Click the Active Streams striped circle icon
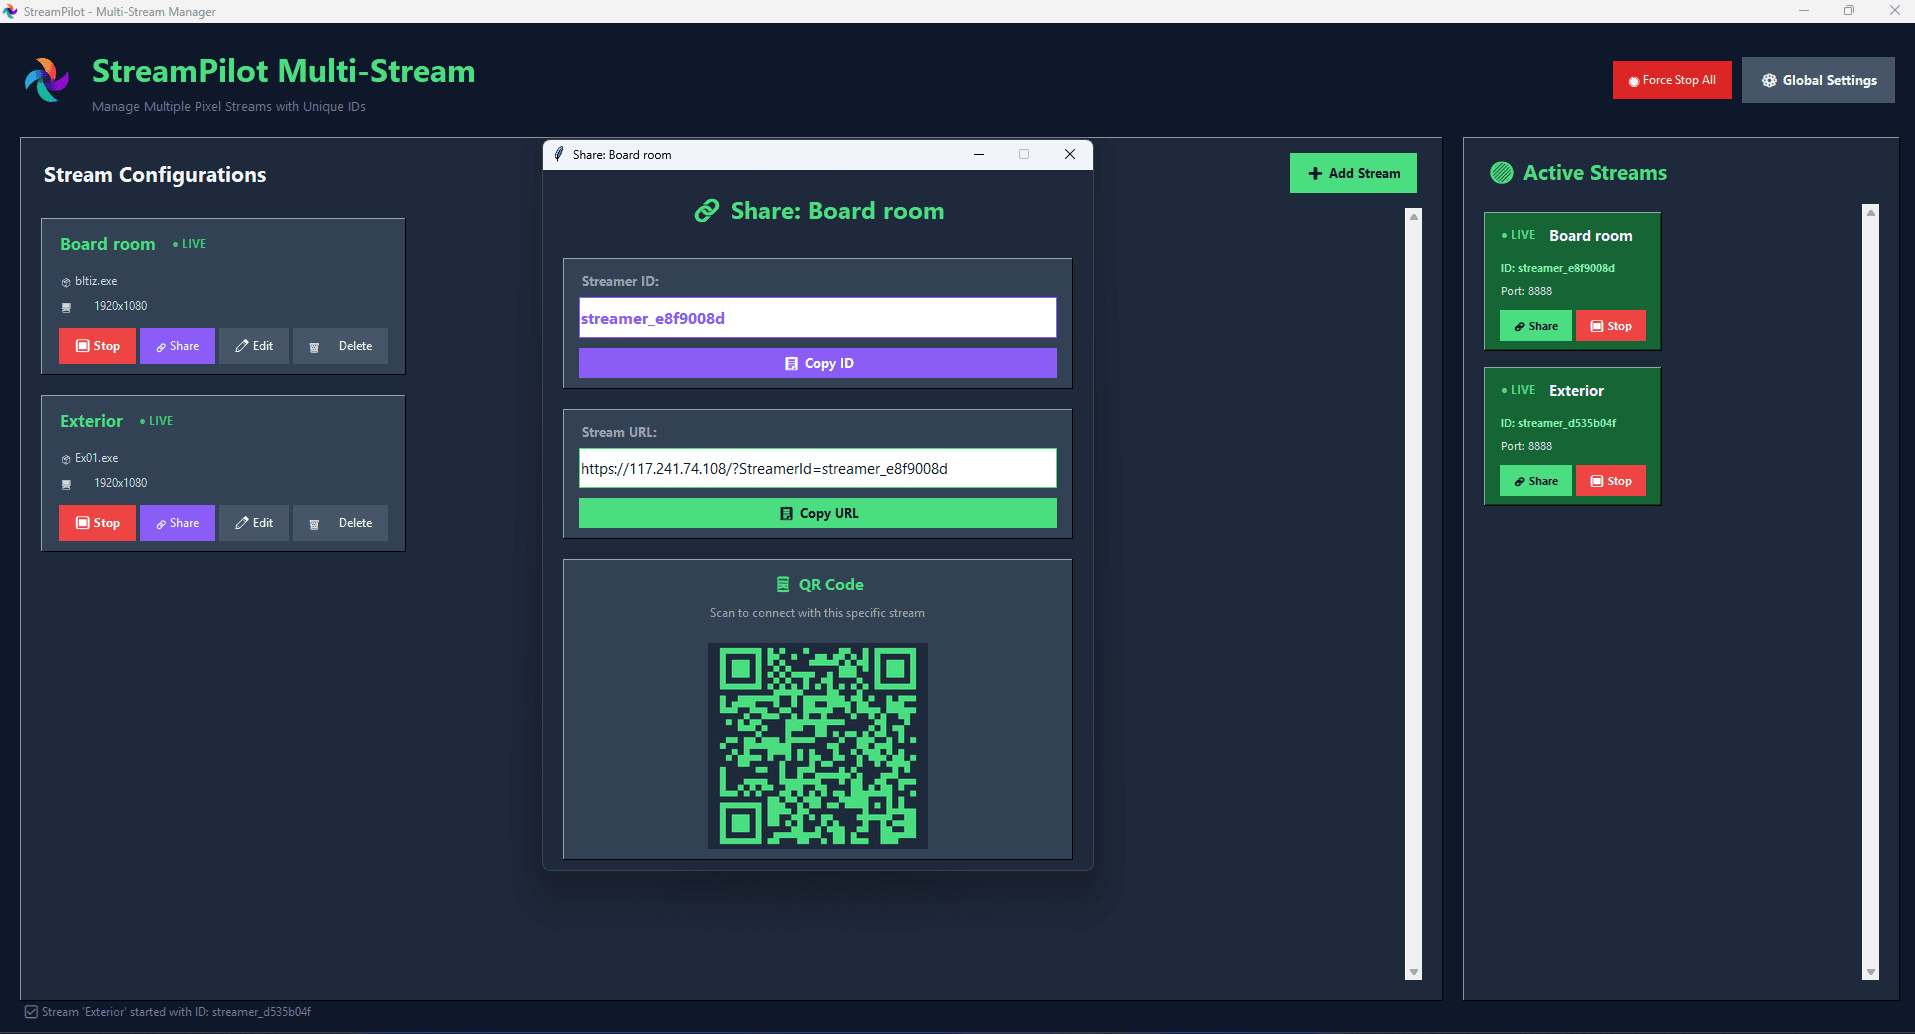 pos(1502,173)
